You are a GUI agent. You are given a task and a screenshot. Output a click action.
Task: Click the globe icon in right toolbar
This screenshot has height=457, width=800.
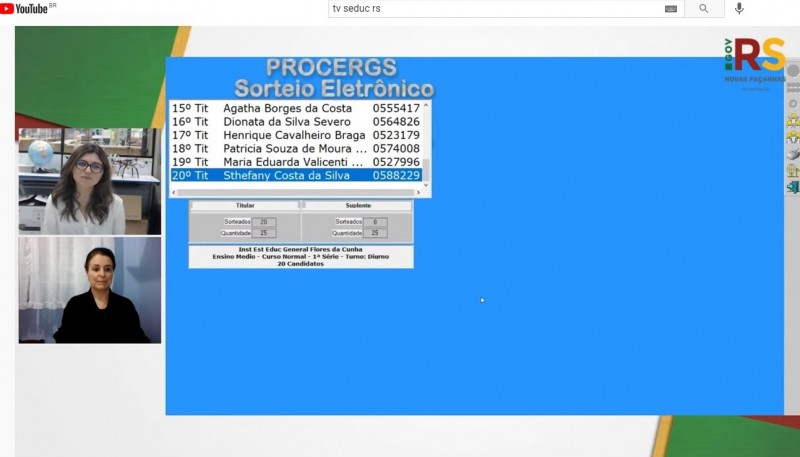pyautogui.click(x=793, y=170)
